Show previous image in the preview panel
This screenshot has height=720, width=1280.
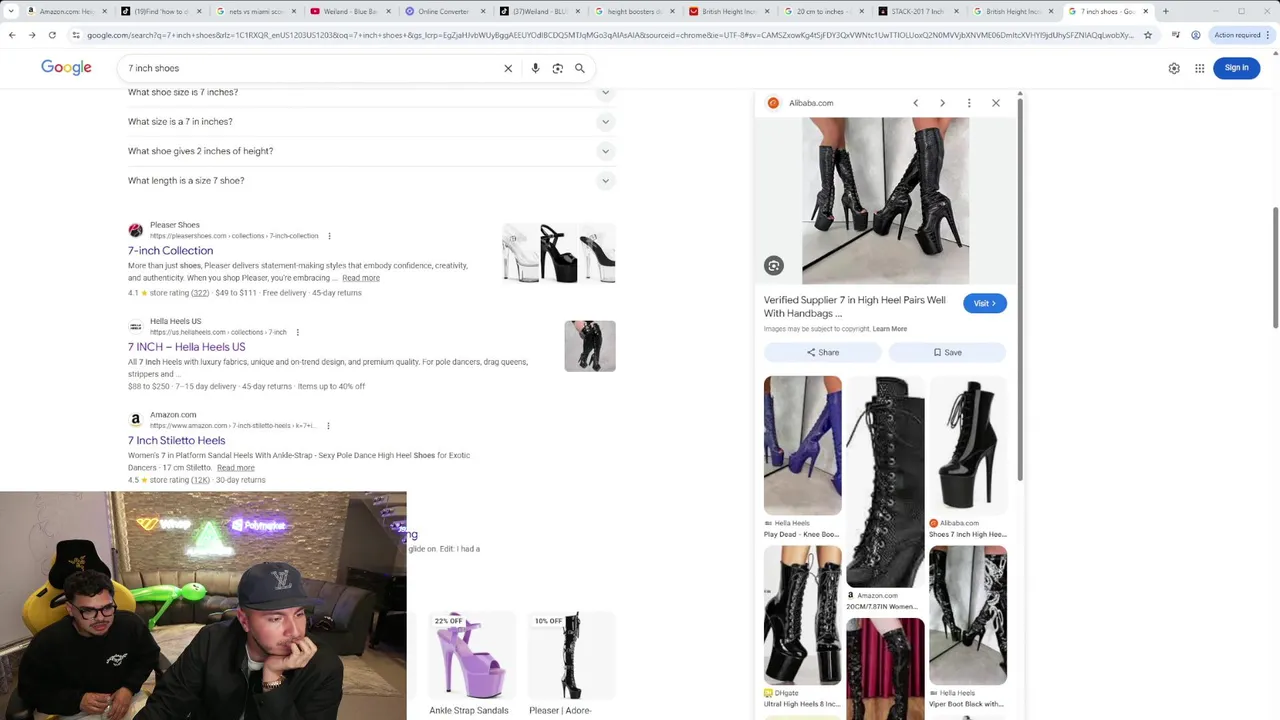coord(915,103)
